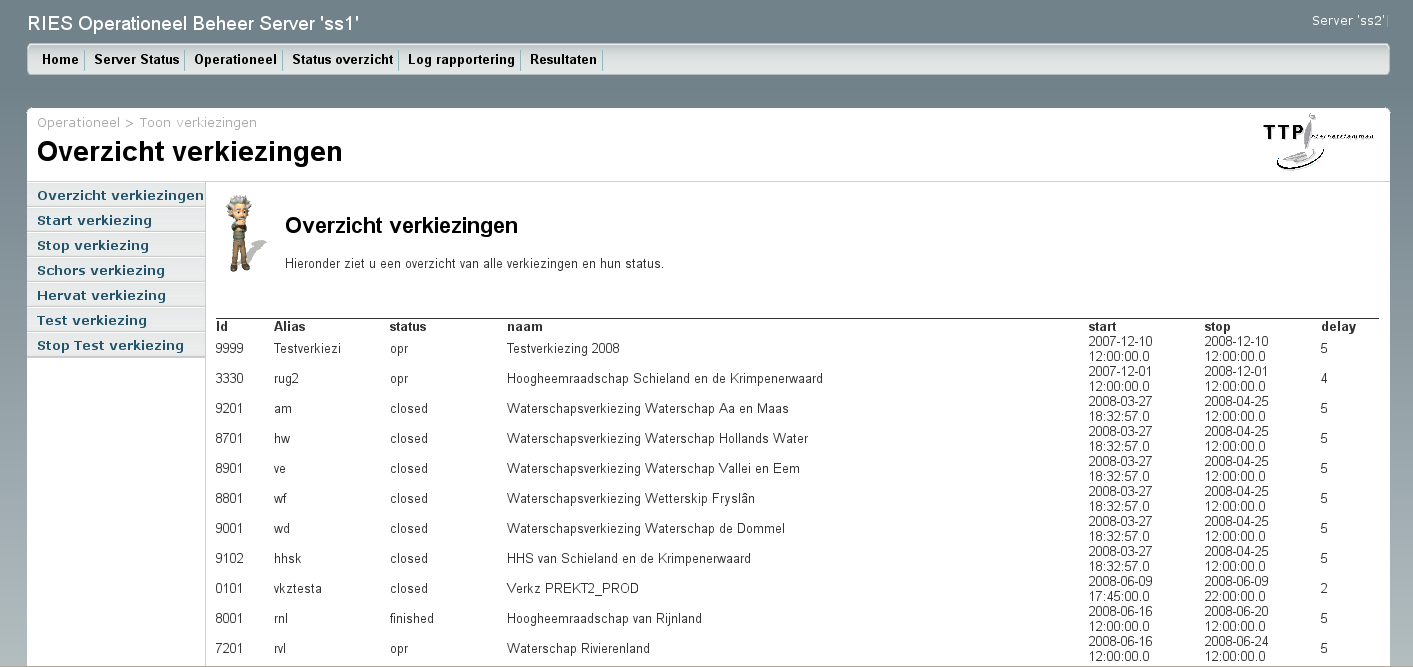Switch to Server 'ss2' link
The image size is (1413, 667).
(x=1348, y=21)
